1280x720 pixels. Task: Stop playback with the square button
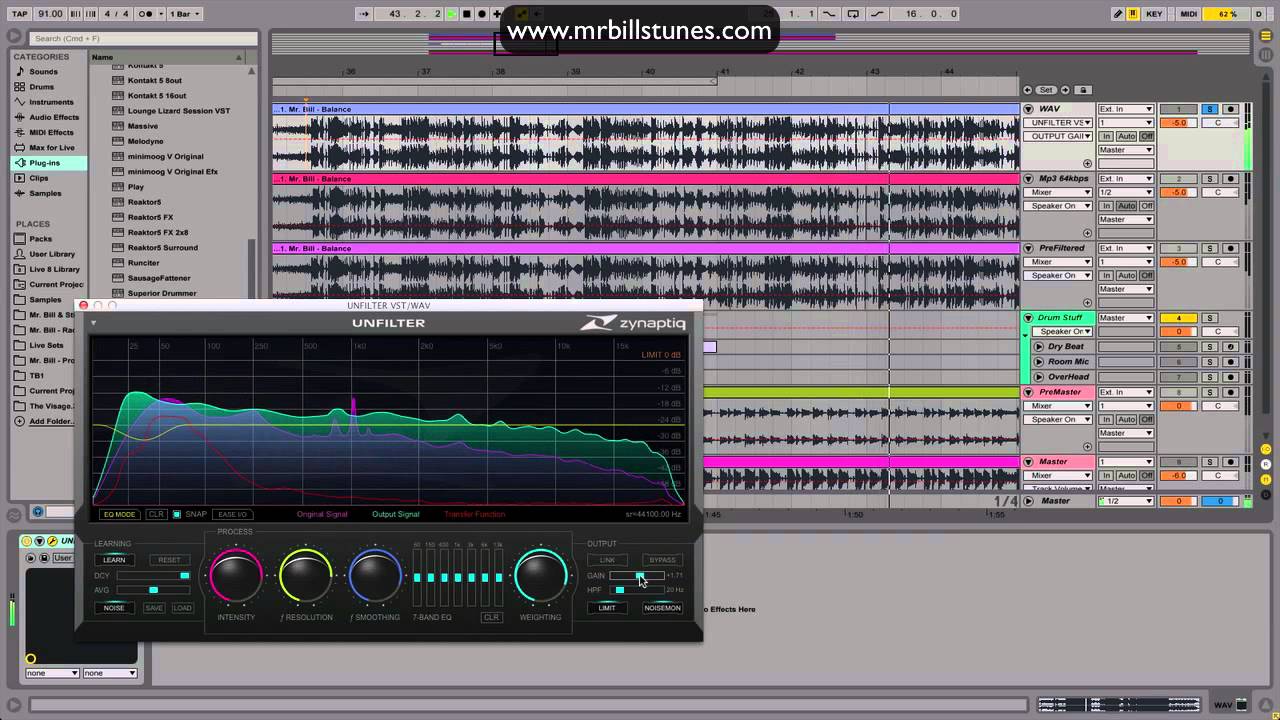tap(467, 14)
